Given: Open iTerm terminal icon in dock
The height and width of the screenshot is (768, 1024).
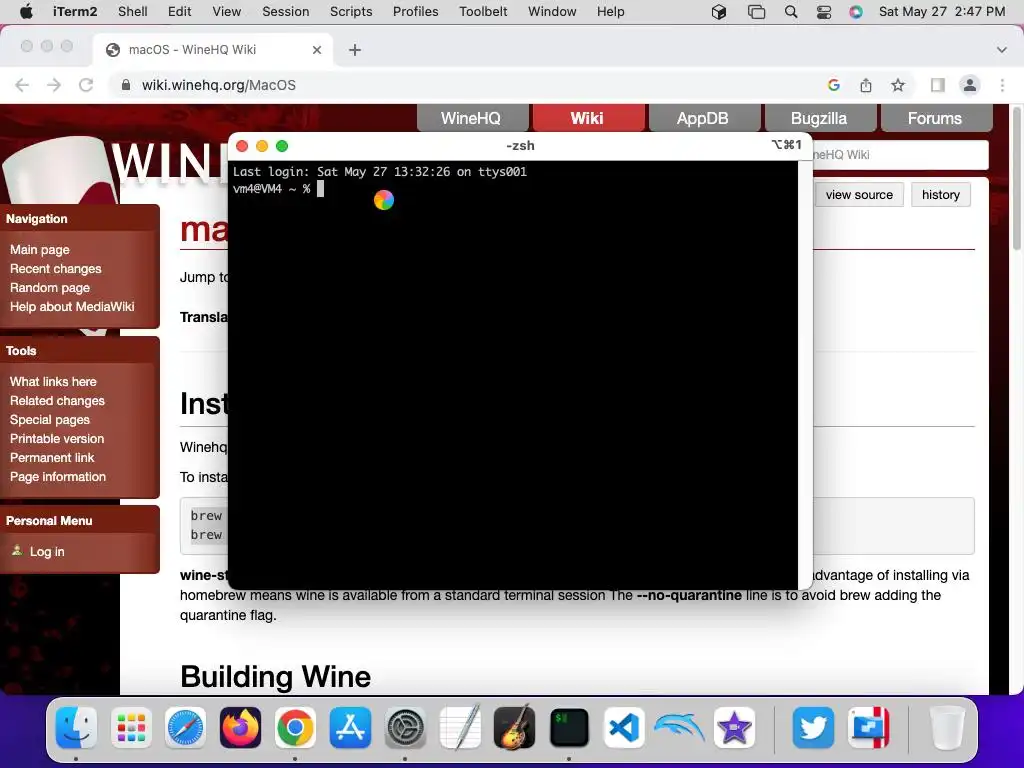Looking at the screenshot, I should pyautogui.click(x=569, y=727).
